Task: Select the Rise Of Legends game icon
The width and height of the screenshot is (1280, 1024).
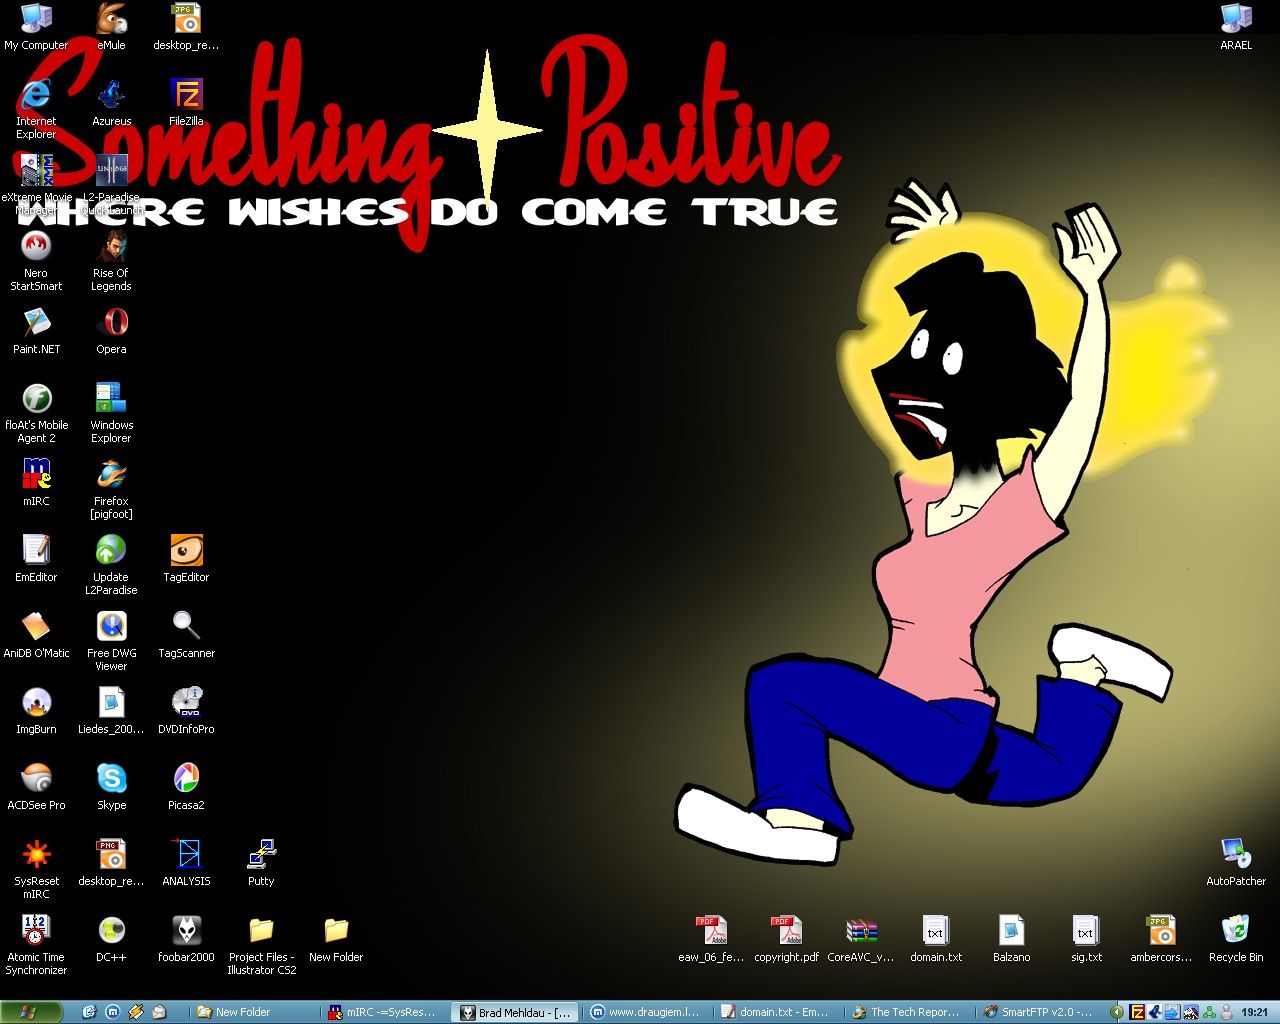Action: (x=111, y=260)
